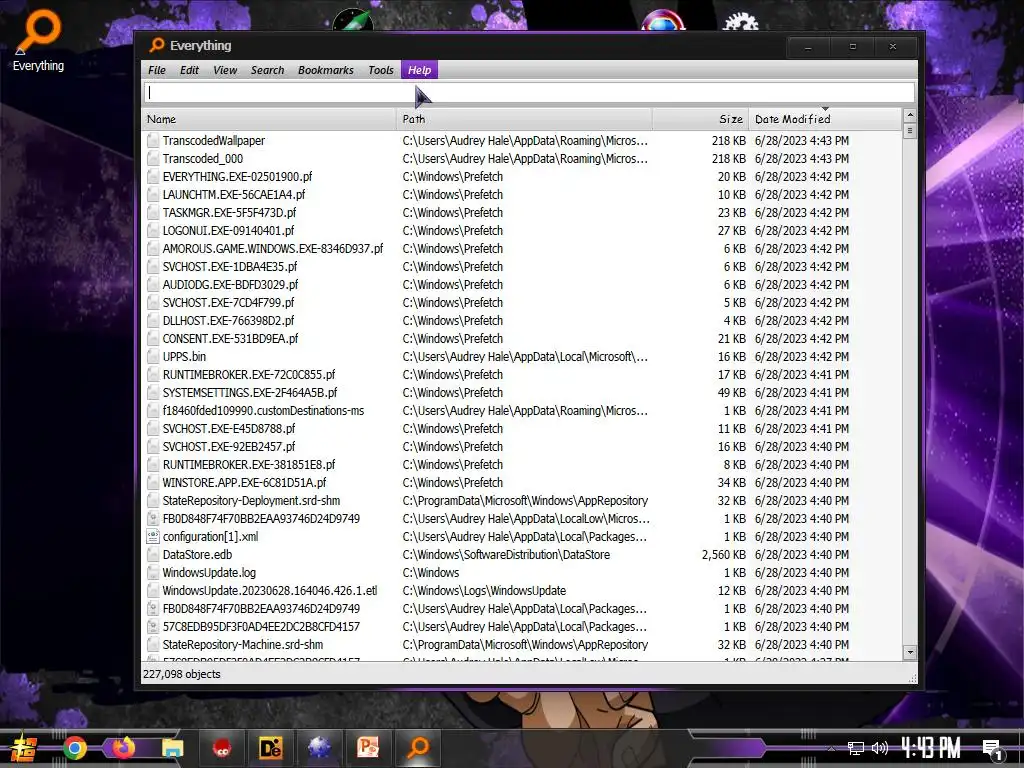Open the De application on the taskbar
The width and height of the screenshot is (1024, 768).
270,748
